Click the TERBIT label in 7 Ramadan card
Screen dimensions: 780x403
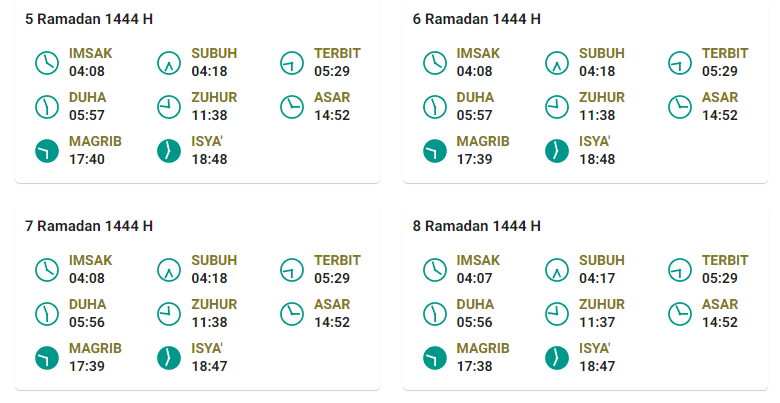[337, 260]
